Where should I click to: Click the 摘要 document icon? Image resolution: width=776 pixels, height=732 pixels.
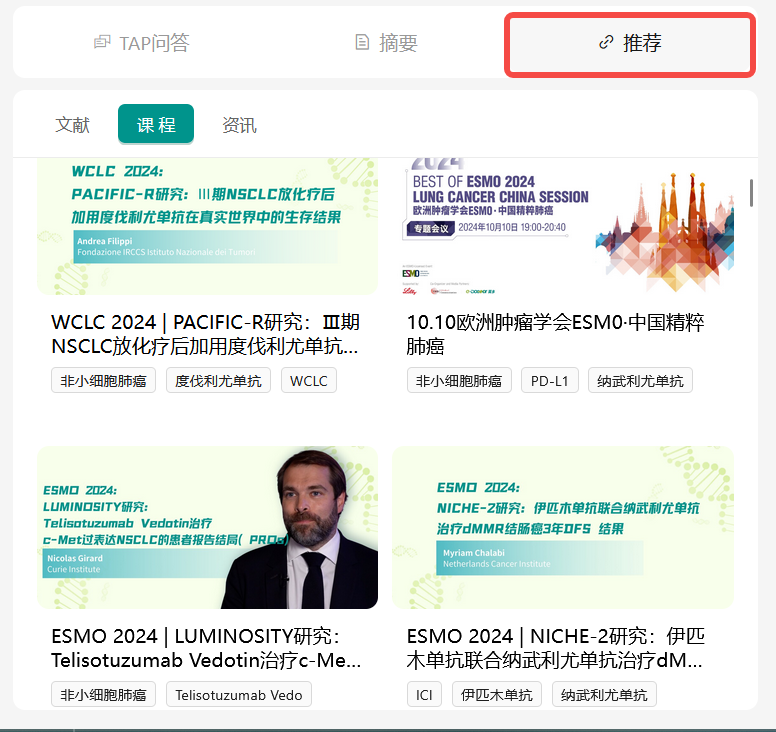click(362, 43)
